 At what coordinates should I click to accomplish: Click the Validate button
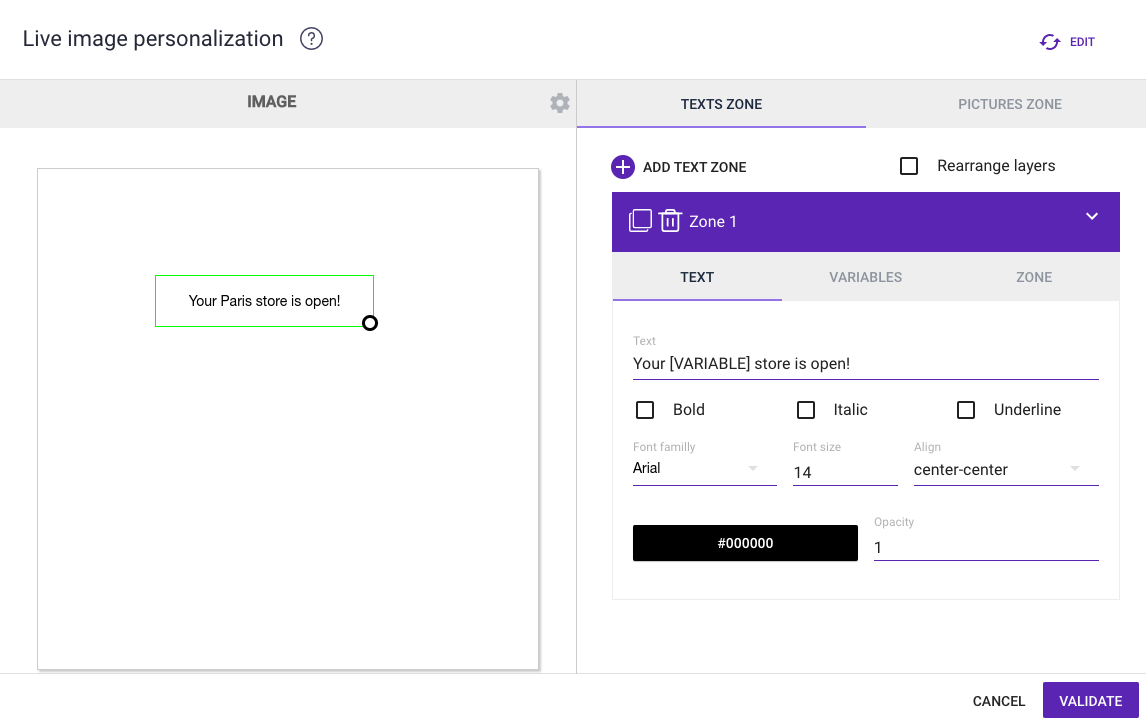[1090, 701]
